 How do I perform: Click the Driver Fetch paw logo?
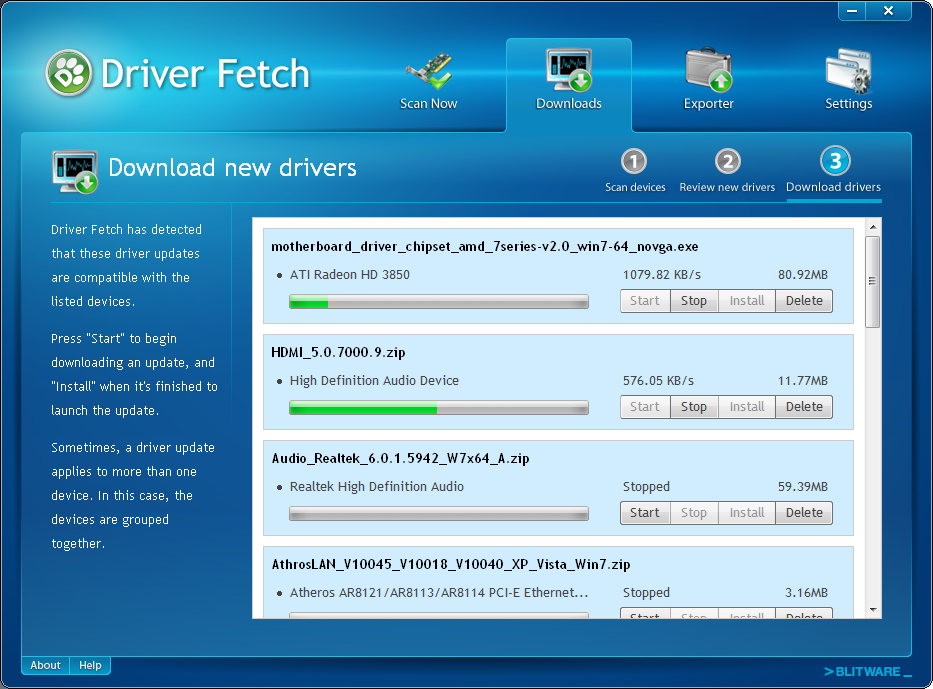[x=69, y=74]
